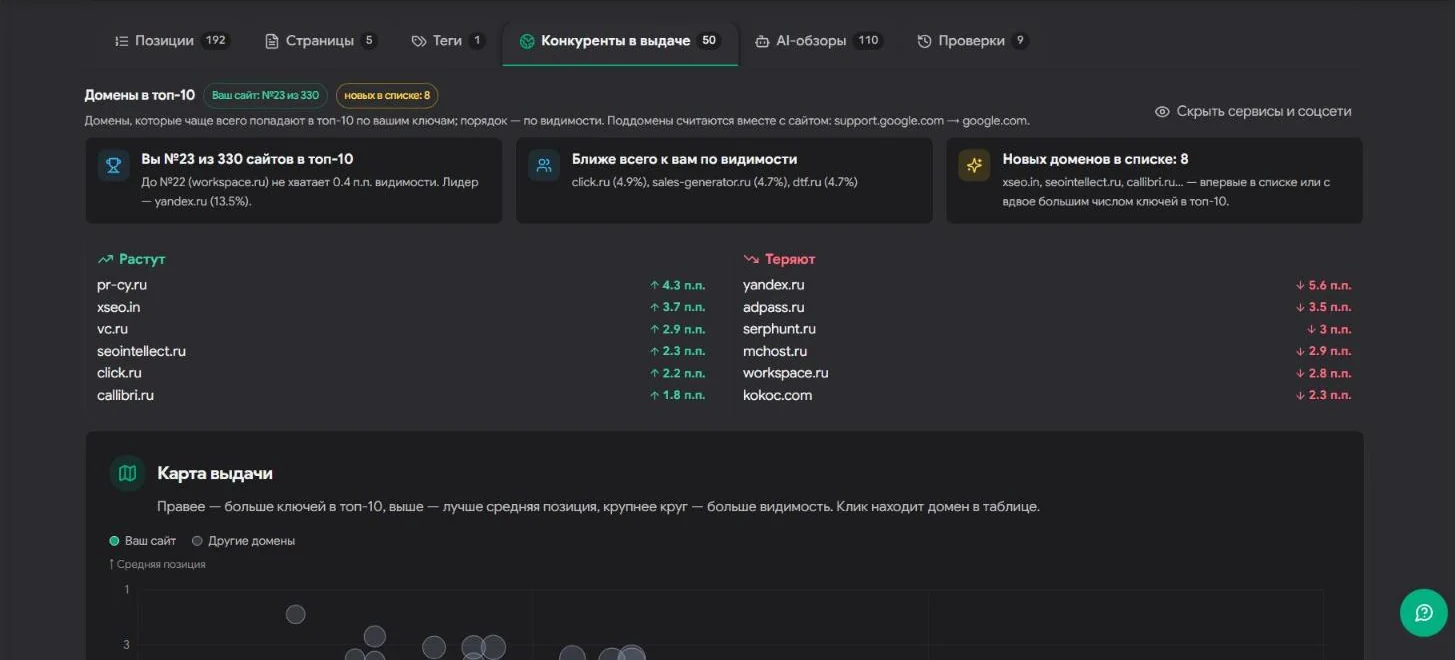Select workspace.ru in the losing list
Image resolution: width=1455 pixels, height=660 pixels.
pos(785,373)
